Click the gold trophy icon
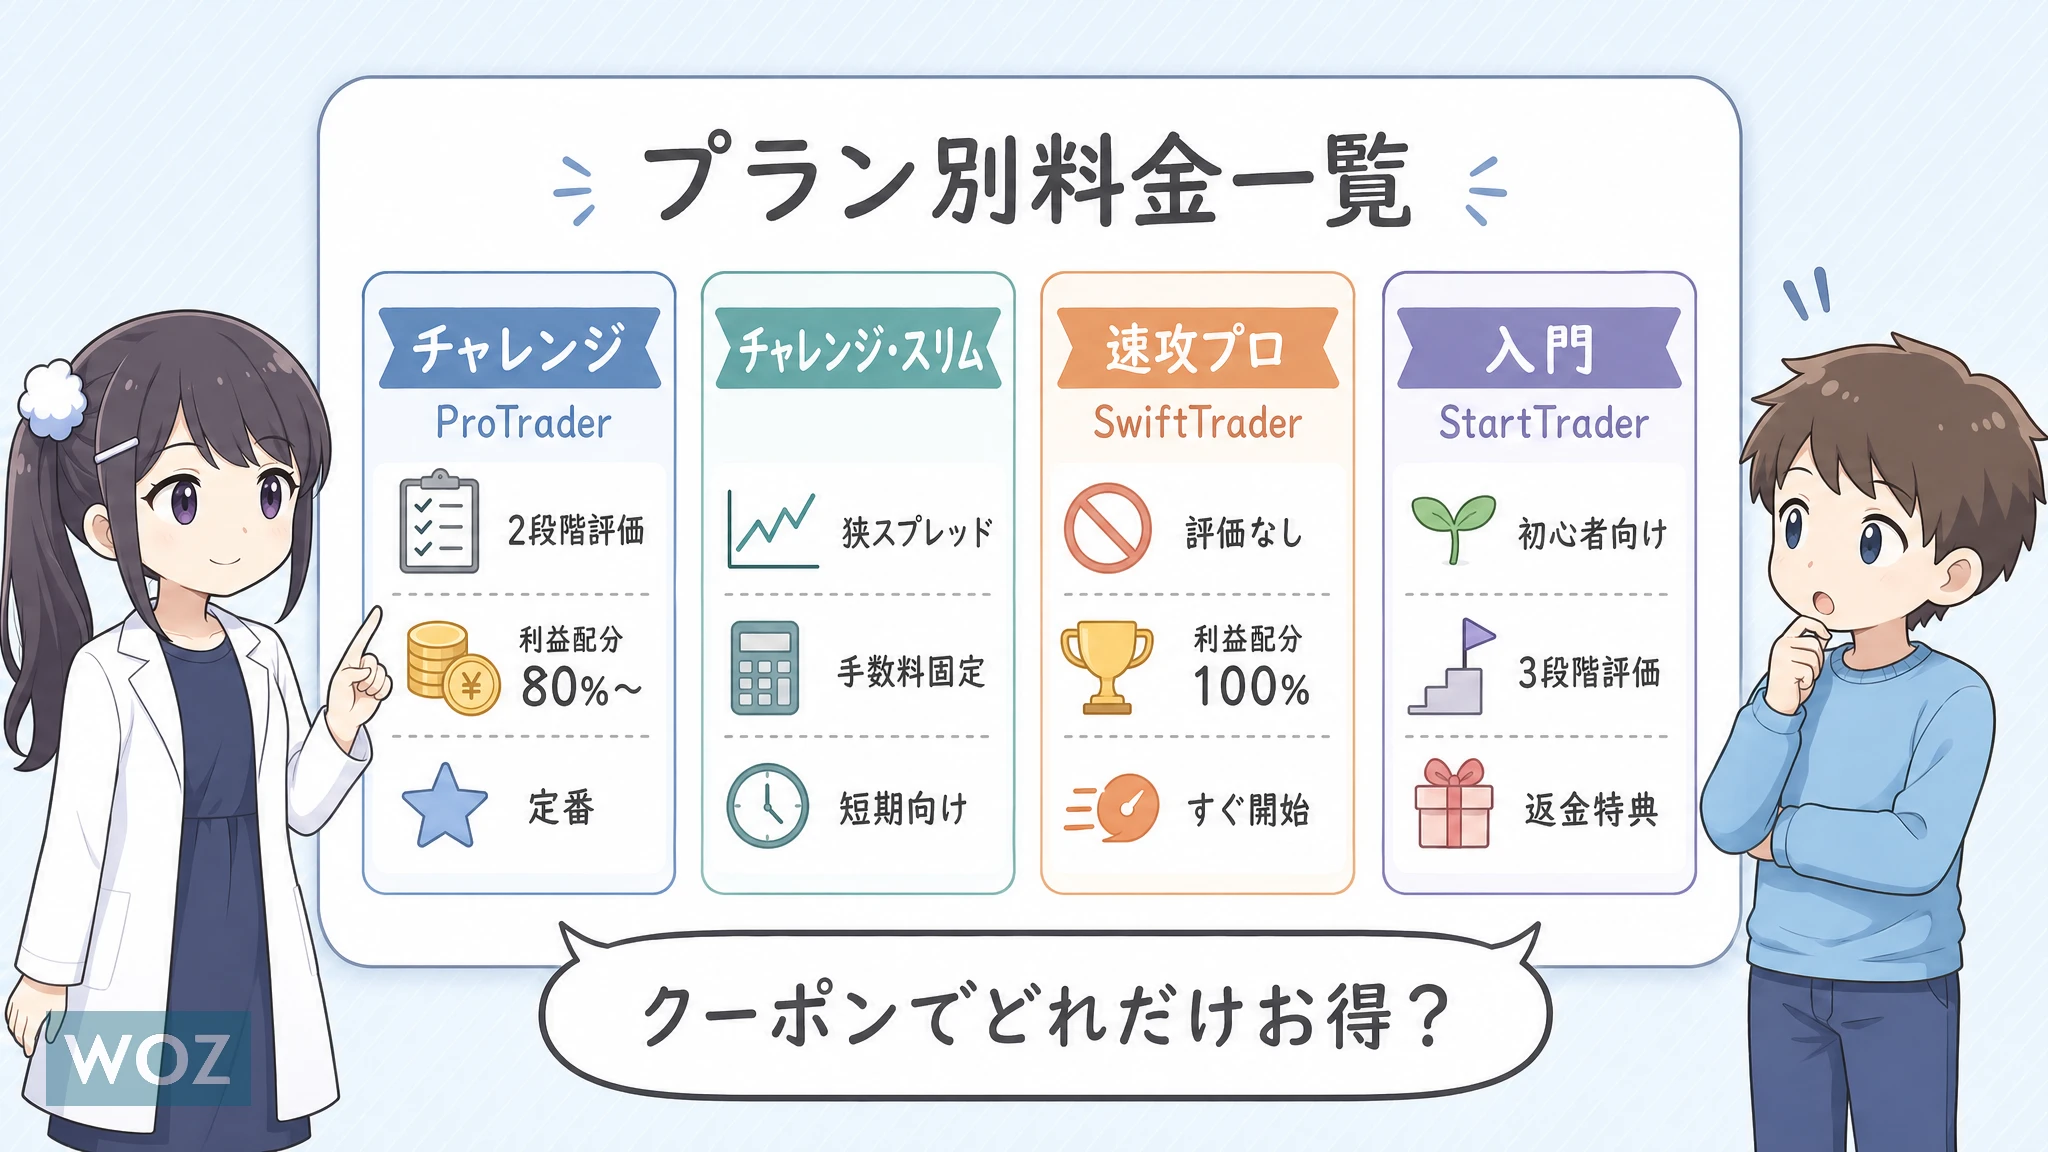2048x1152 pixels. [x=1106, y=667]
